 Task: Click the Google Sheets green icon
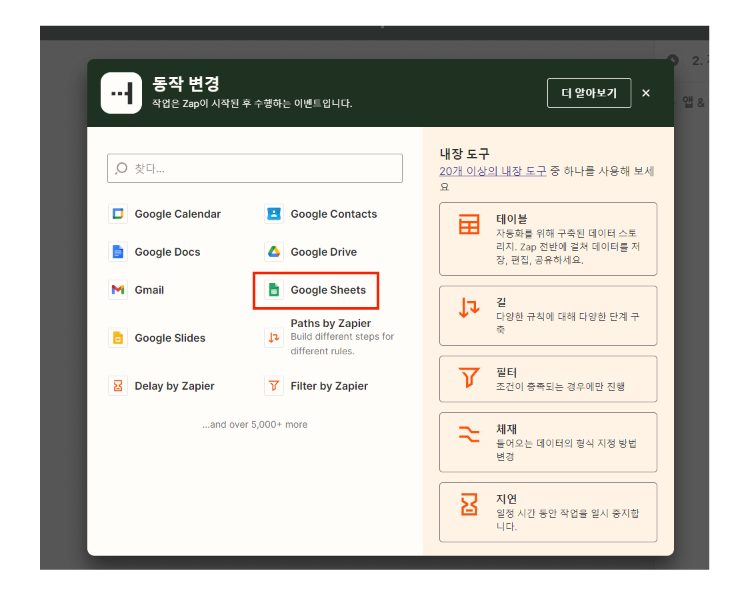[274, 290]
